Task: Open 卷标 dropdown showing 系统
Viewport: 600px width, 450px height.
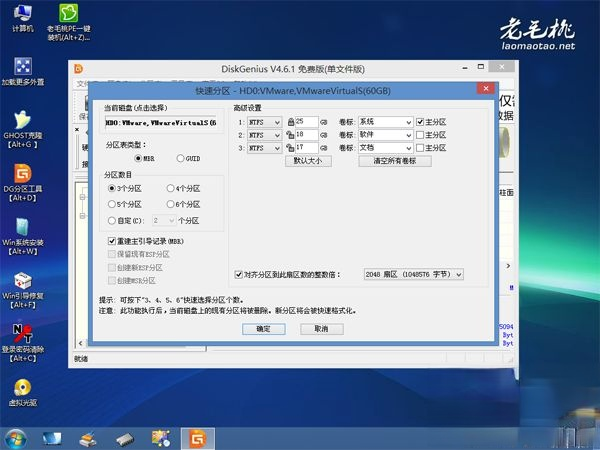Action: tap(385, 122)
